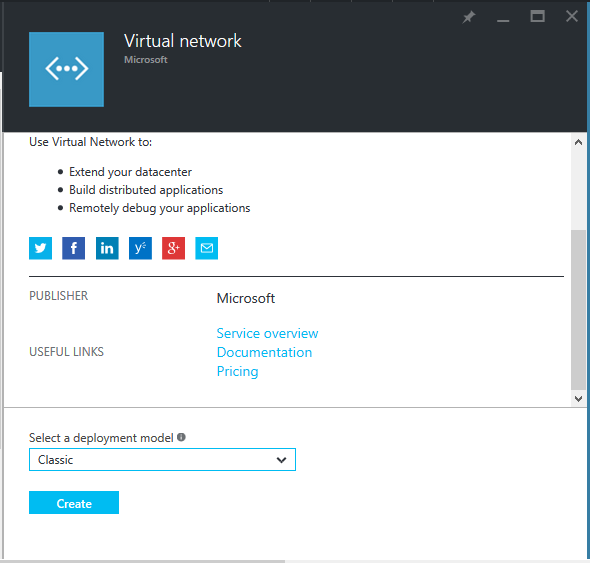Open the Documentation link
The image size is (590, 563).
pyautogui.click(x=265, y=352)
